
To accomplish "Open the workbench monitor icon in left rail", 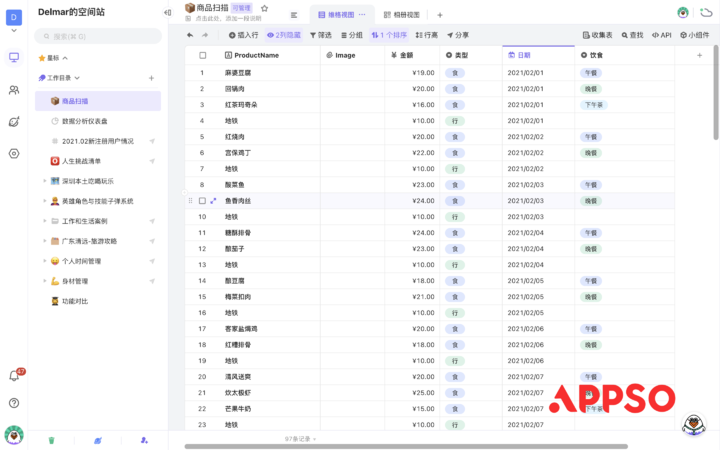I will click(x=14, y=57).
